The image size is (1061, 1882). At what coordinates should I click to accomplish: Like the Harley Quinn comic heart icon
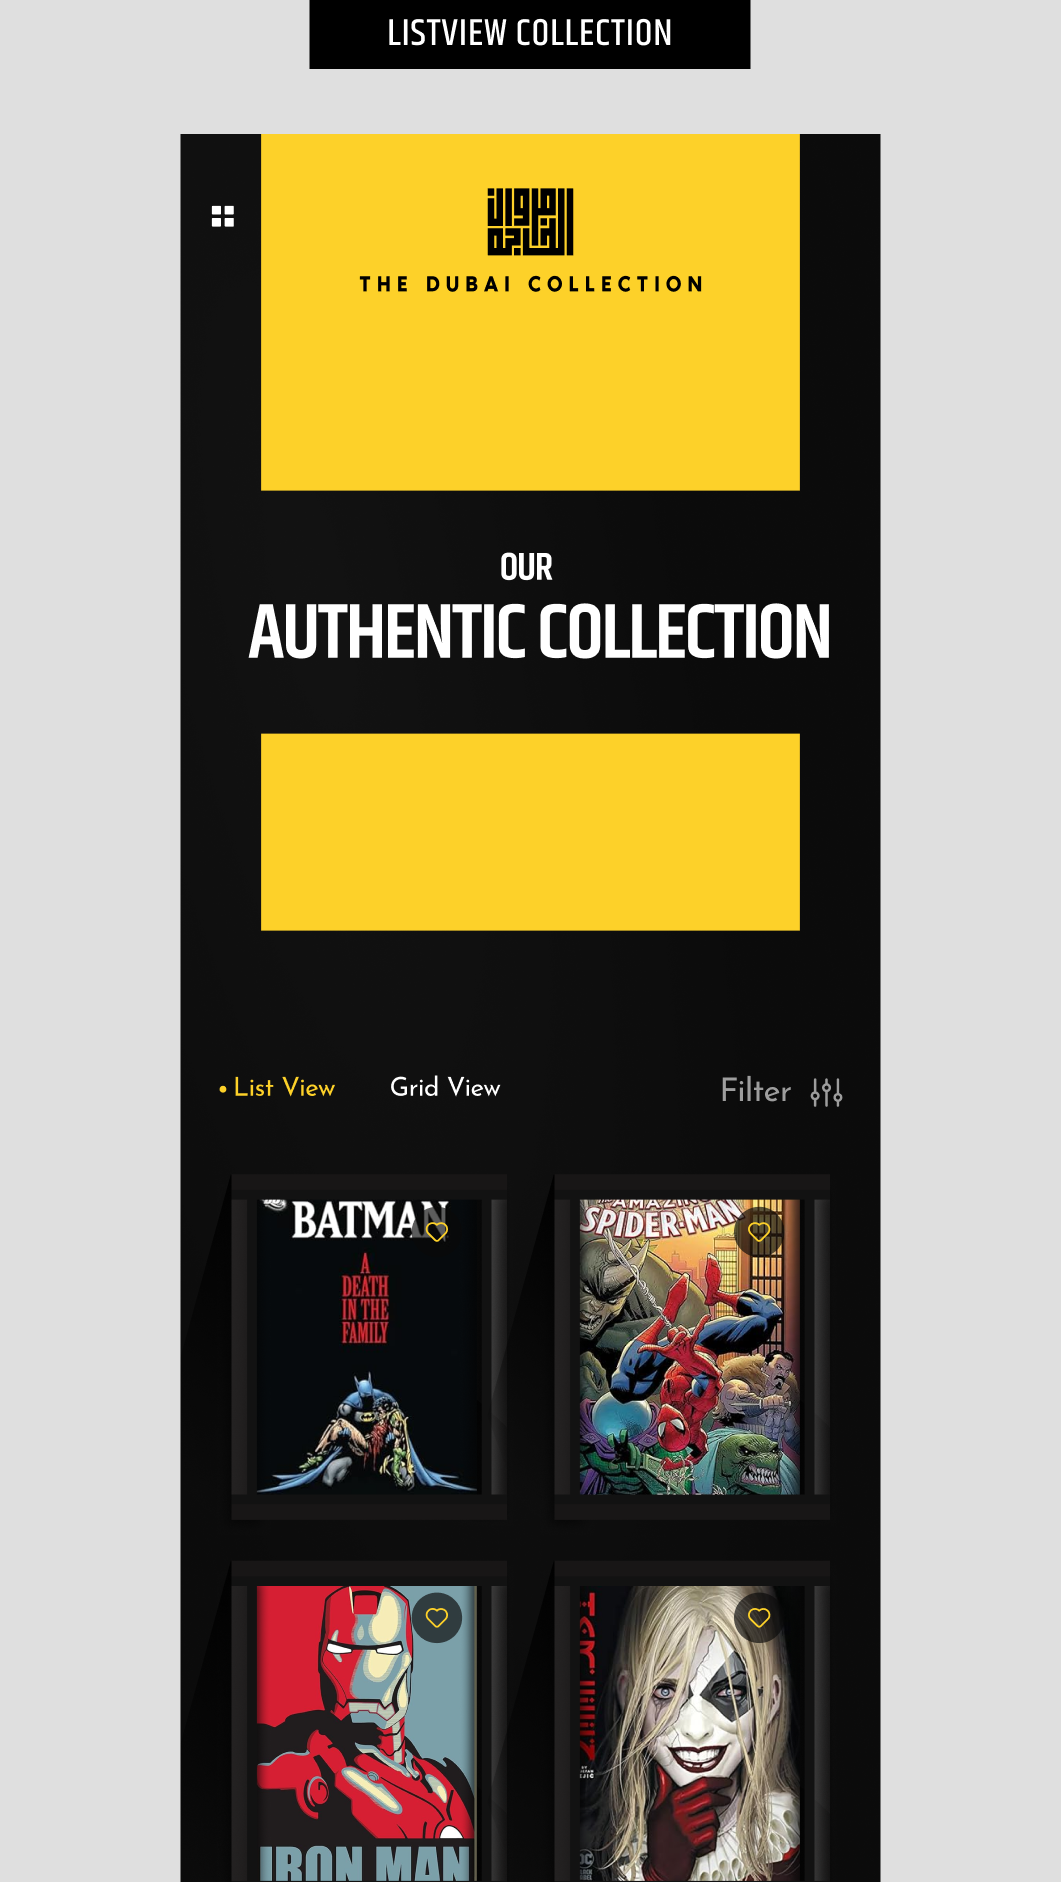point(759,1617)
